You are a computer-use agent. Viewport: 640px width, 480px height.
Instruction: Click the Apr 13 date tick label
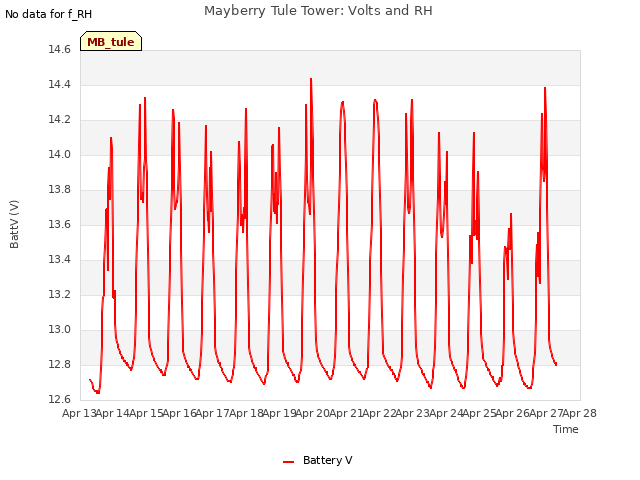coord(79,413)
